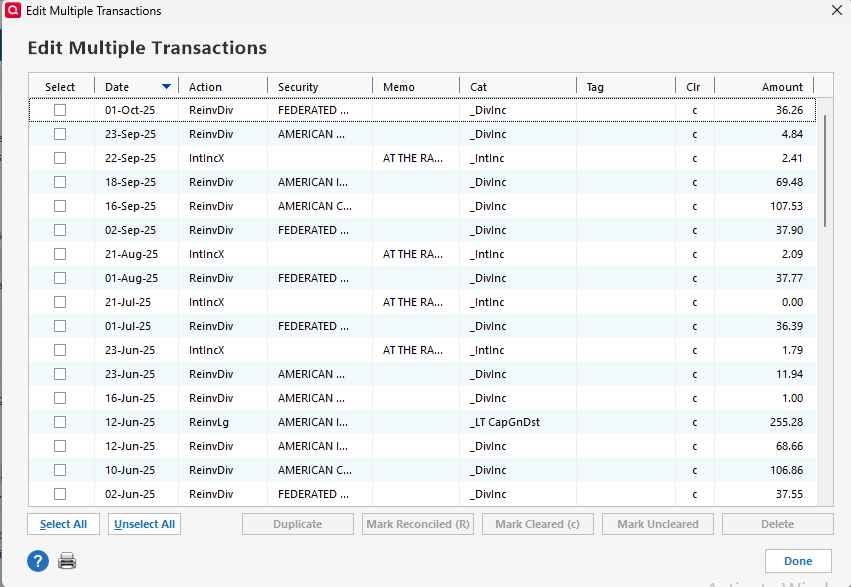Image resolution: width=851 pixels, height=587 pixels.
Task: Click the 69.48 amount cell
Action: pos(789,182)
